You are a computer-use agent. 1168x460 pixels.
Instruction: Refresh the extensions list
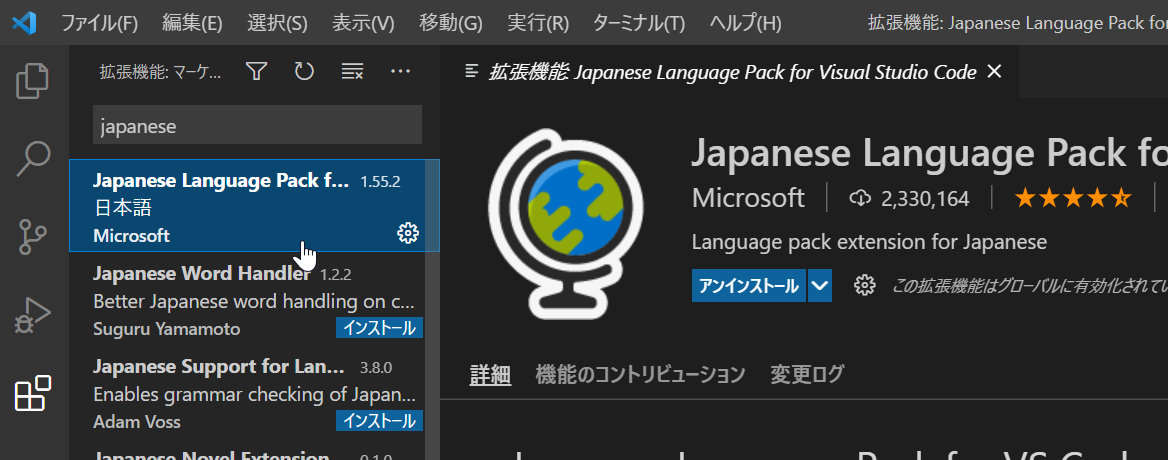pyautogui.click(x=304, y=71)
